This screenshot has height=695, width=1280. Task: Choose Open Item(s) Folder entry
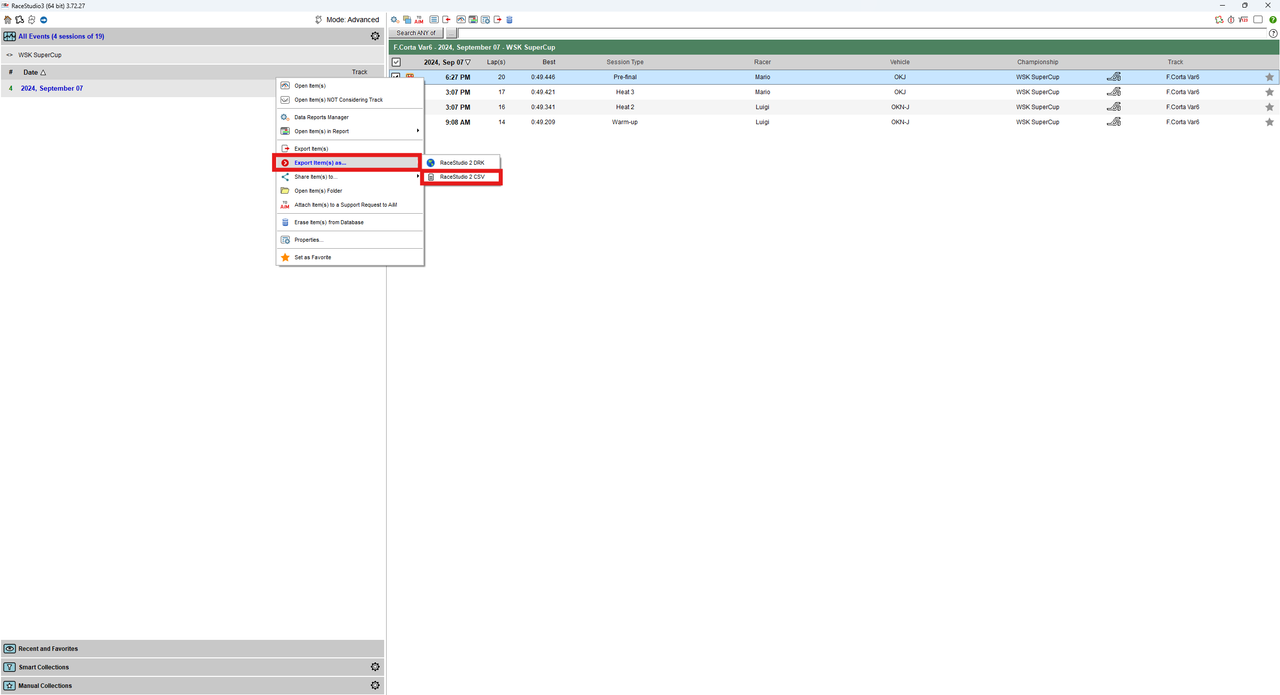[x=350, y=191]
